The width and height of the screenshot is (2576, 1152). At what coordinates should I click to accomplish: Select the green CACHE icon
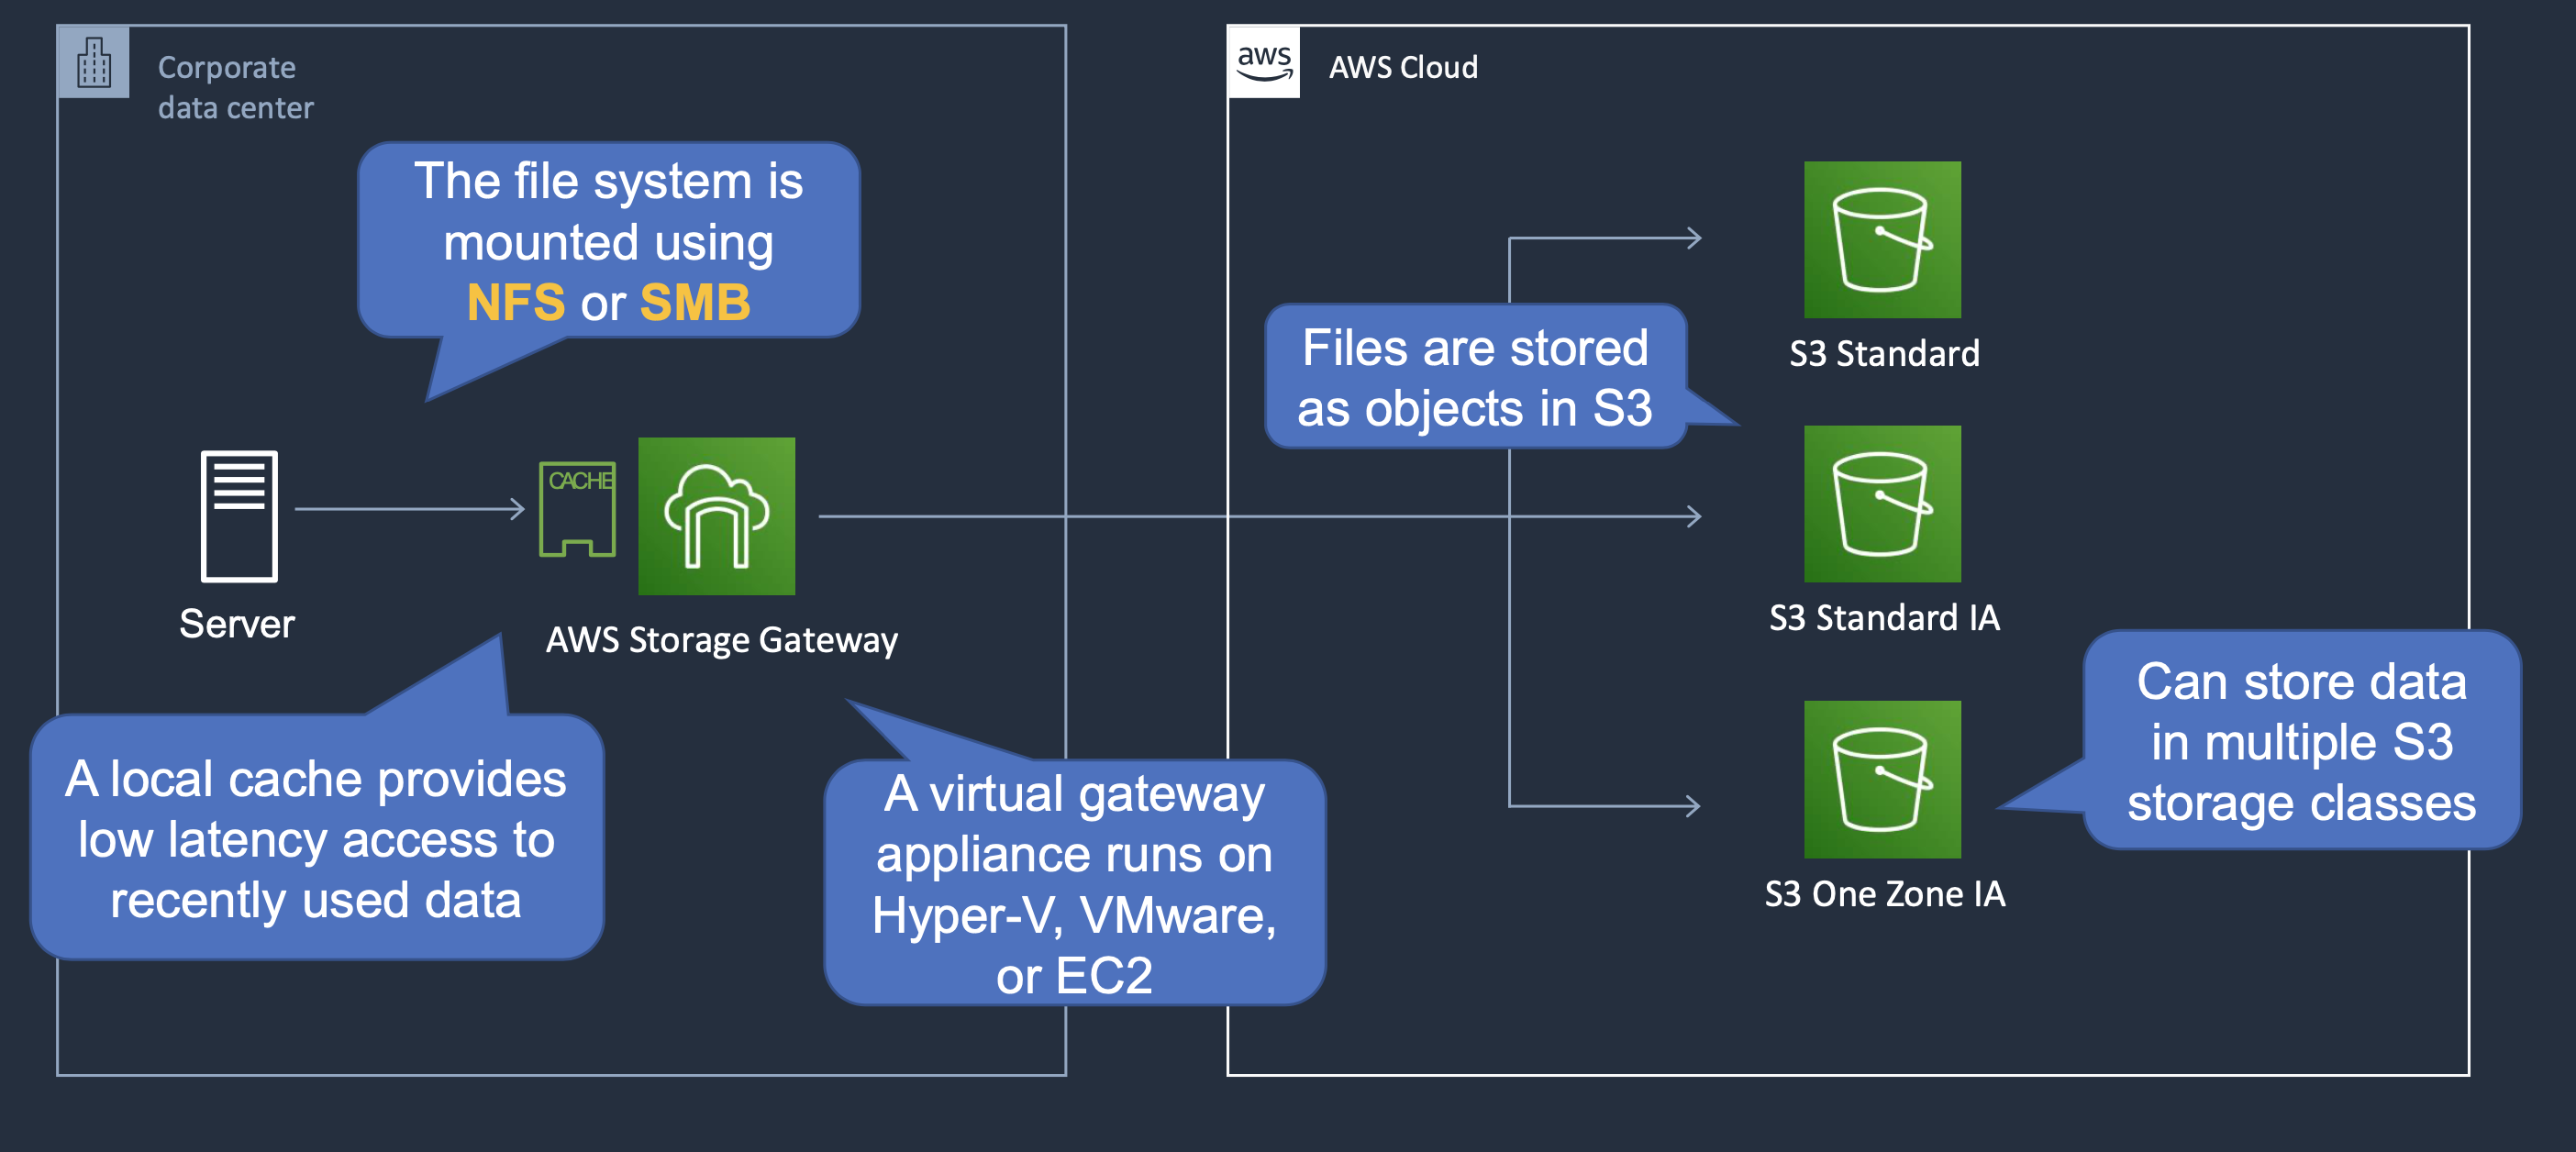pyautogui.click(x=577, y=509)
